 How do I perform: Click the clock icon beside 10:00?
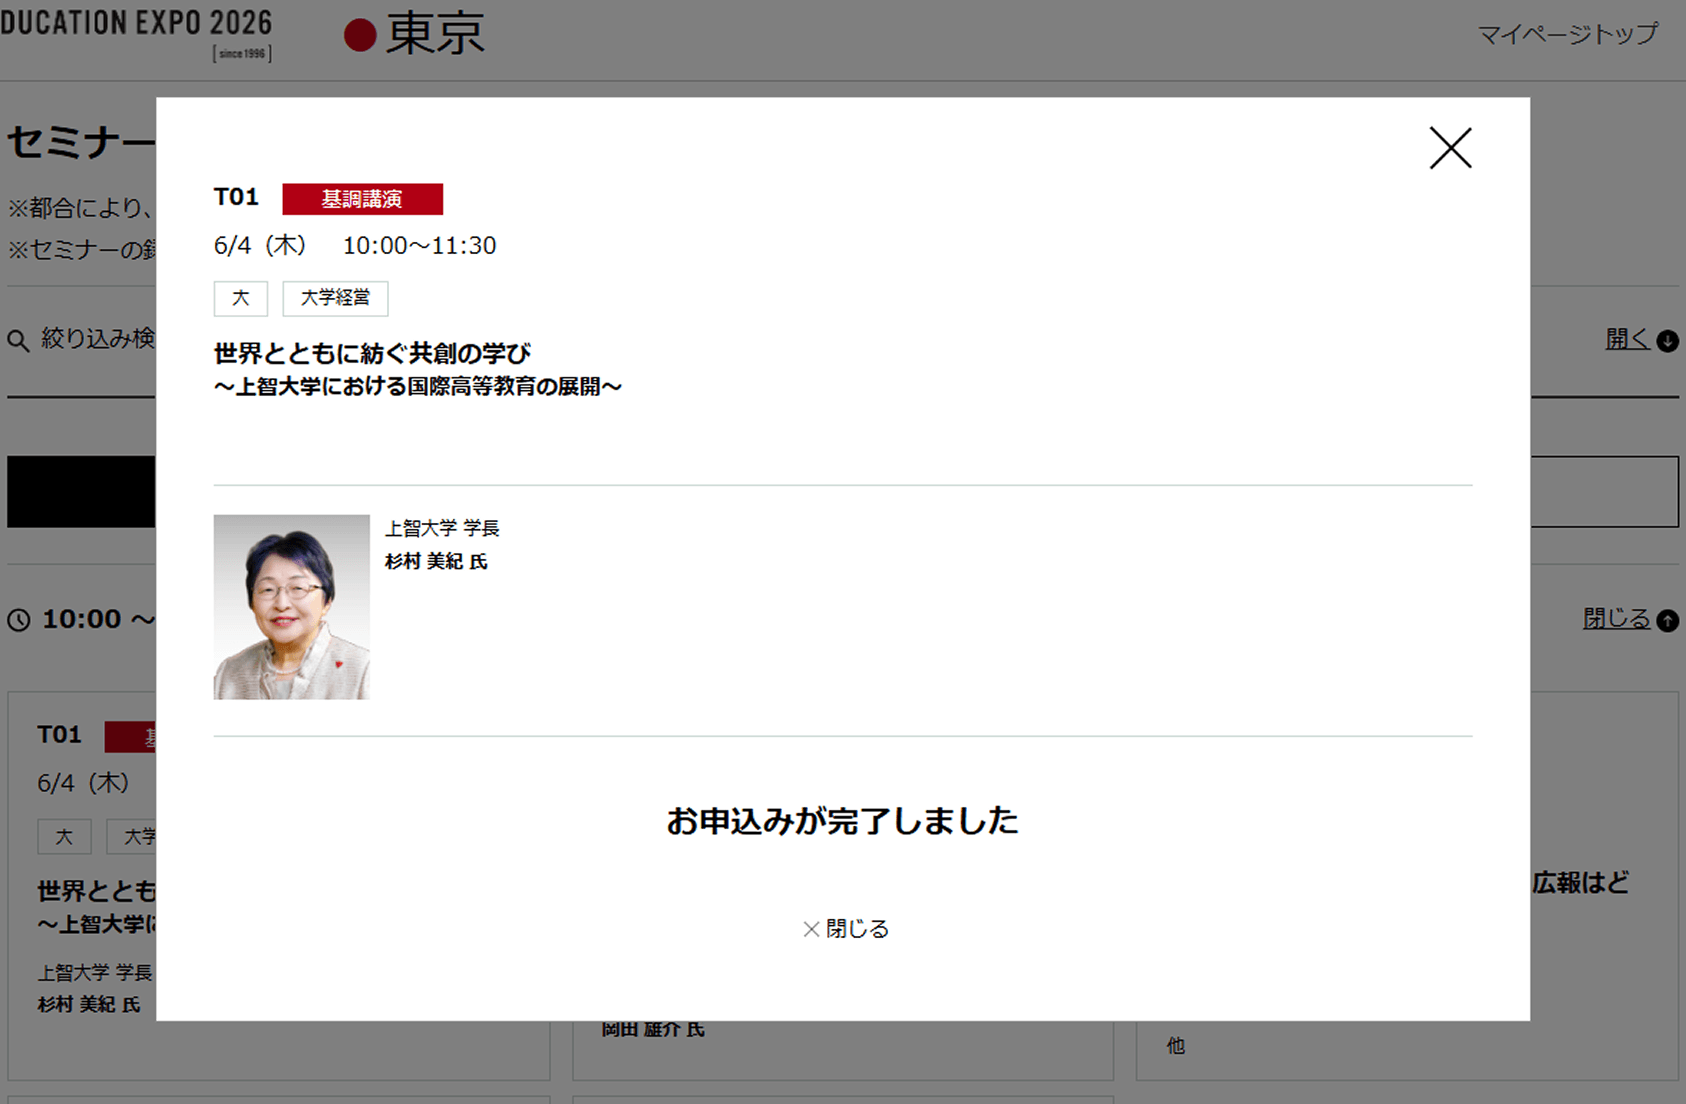(x=18, y=620)
